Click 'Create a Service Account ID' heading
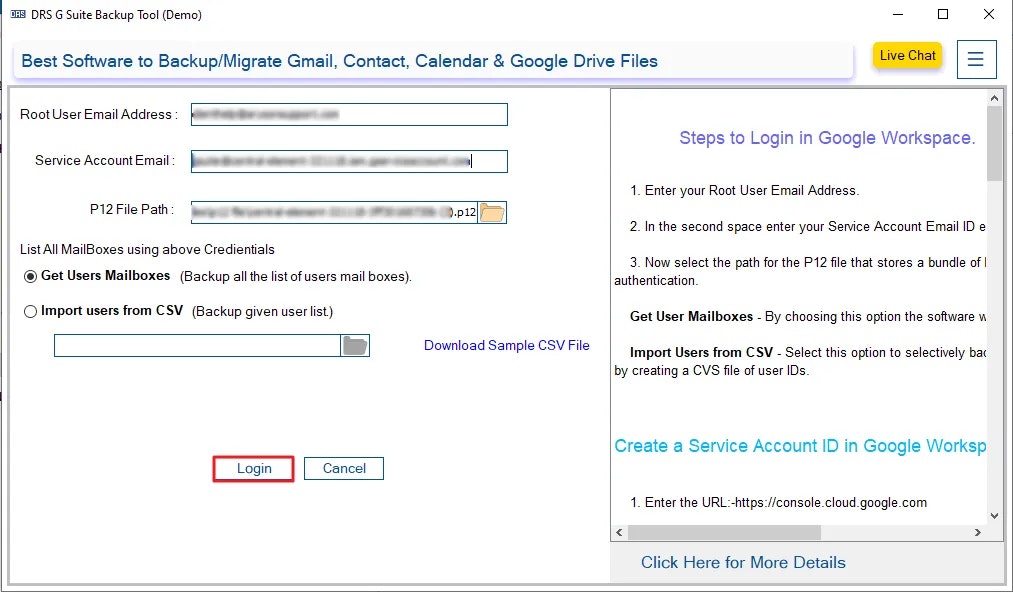The height and width of the screenshot is (592, 1013). coord(800,446)
